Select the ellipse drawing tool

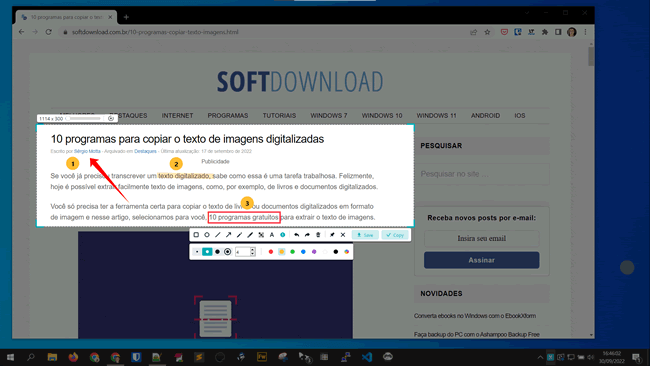coord(207,235)
